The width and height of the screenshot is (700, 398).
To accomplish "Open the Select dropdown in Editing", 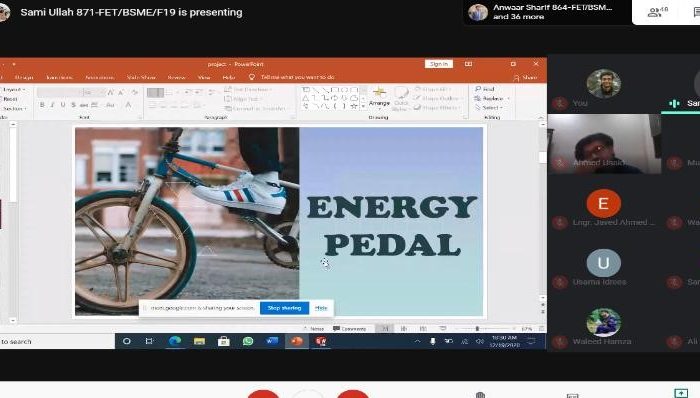I will coord(490,108).
